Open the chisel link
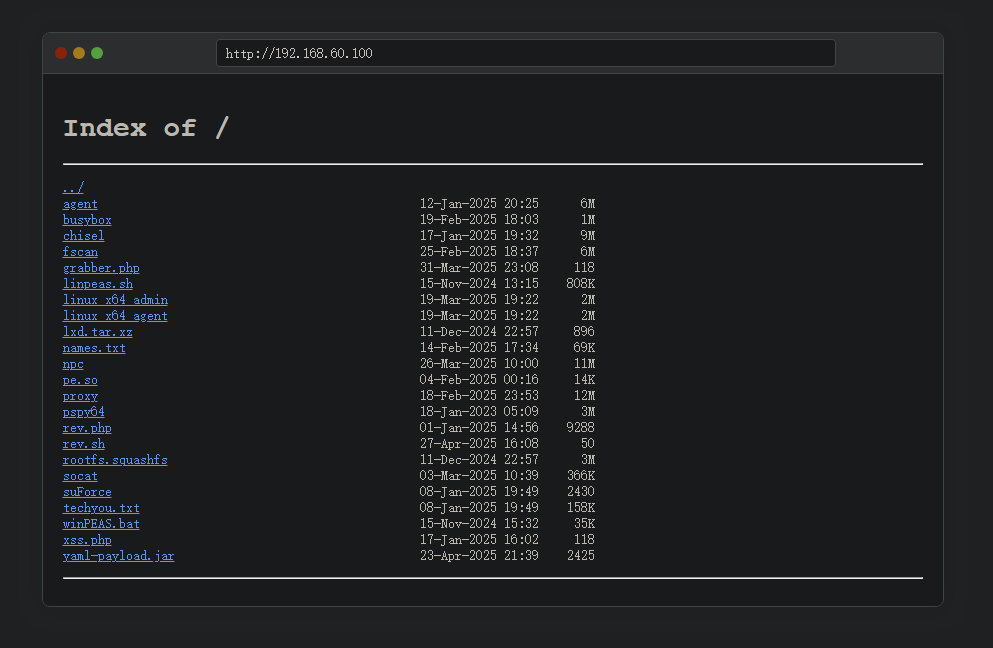This screenshot has width=993, height=648. pyautogui.click(x=83, y=236)
